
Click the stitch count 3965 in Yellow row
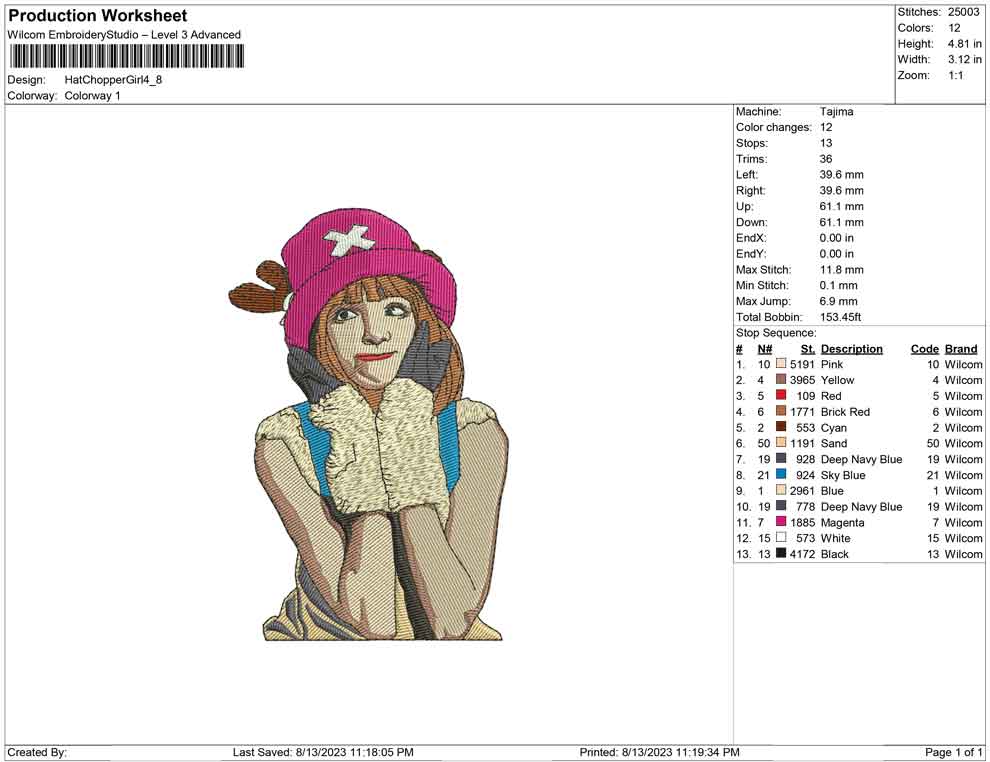(802, 380)
